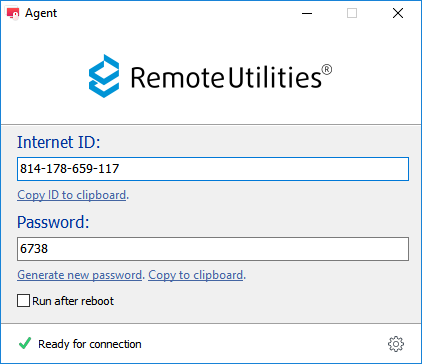422x364 pixels.
Task: Click the registered trademark symbol beside logo
Action: coord(327,70)
